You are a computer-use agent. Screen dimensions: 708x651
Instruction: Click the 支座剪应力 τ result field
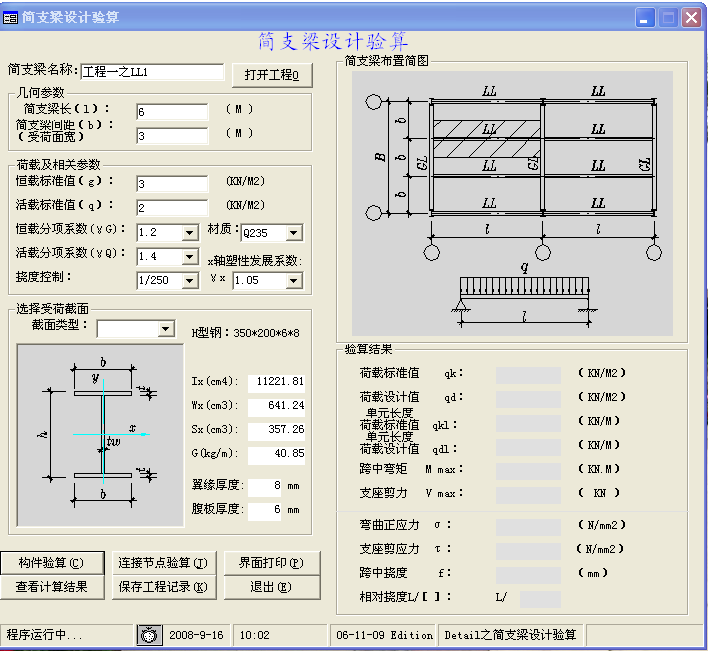coord(528,551)
